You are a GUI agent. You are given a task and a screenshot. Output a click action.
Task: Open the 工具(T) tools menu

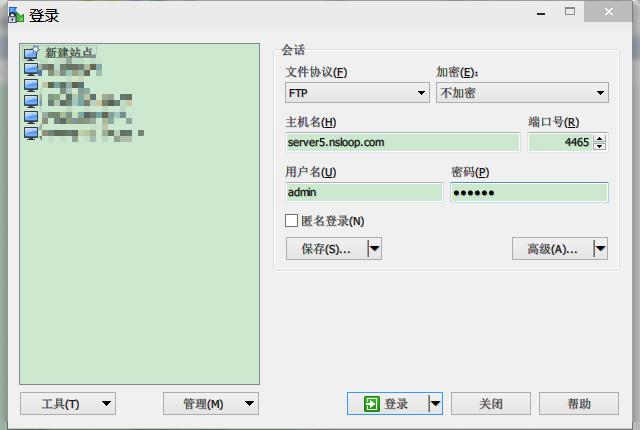click(x=67, y=404)
